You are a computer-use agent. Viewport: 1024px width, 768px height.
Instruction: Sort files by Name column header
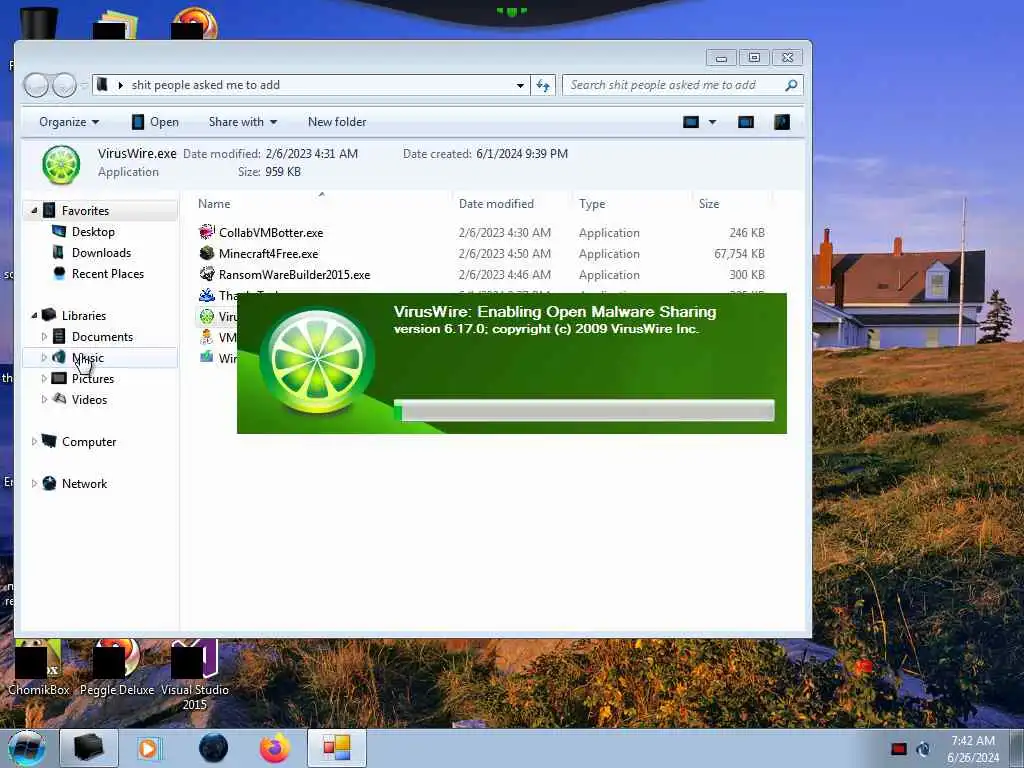pyautogui.click(x=214, y=204)
